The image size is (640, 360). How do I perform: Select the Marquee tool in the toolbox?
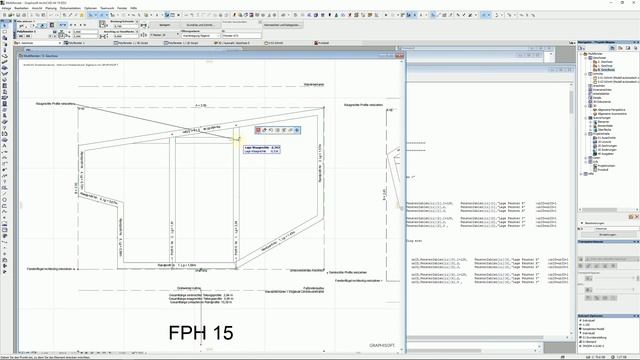[x=4, y=32]
